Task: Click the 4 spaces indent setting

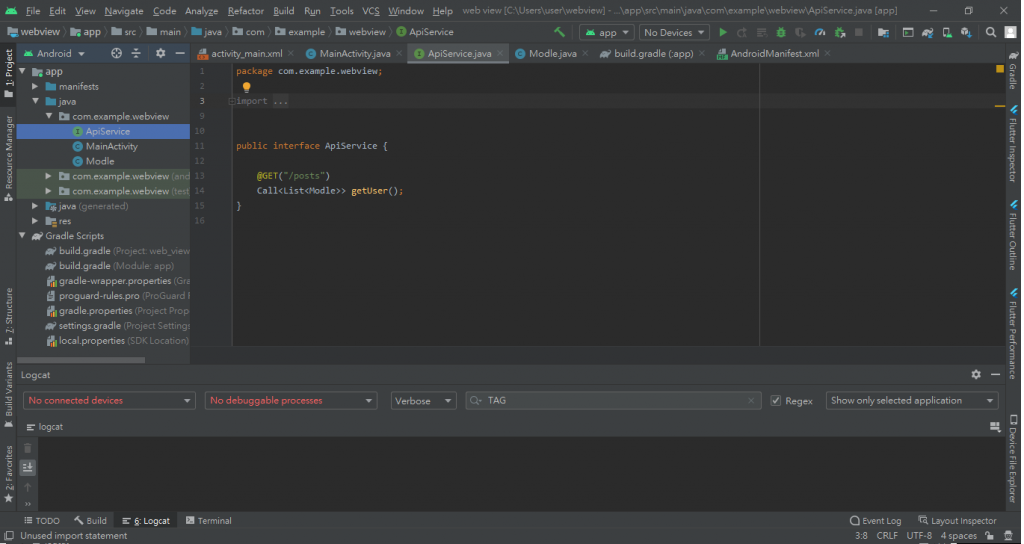Action: 958,536
